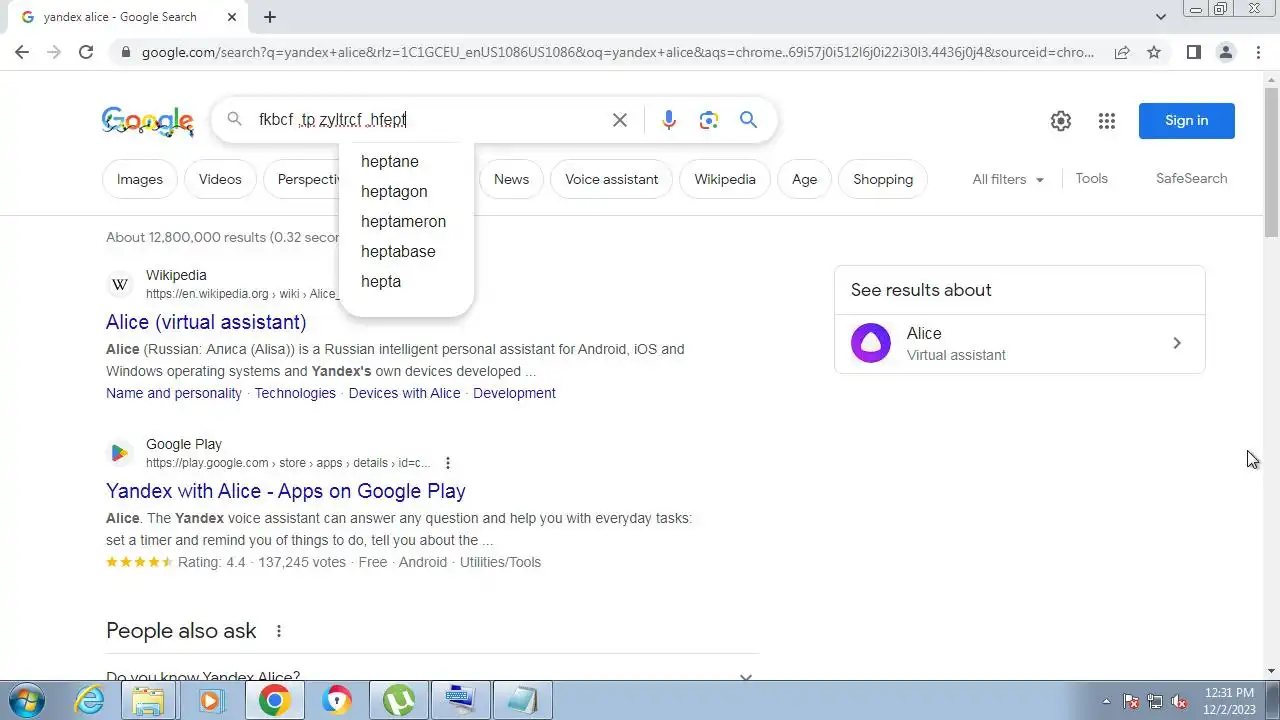The image size is (1280, 720).
Task: Select the Wikipedia filter chip
Action: [x=725, y=179]
